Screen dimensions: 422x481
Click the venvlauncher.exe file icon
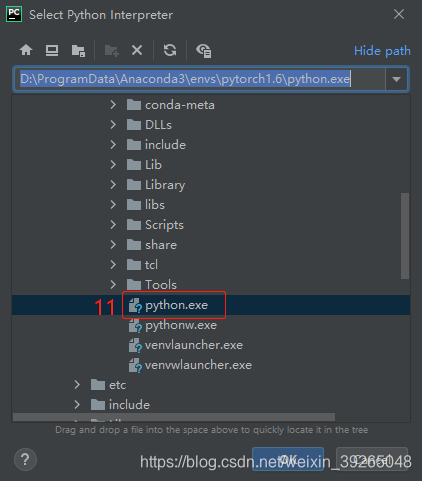coord(135,345)
